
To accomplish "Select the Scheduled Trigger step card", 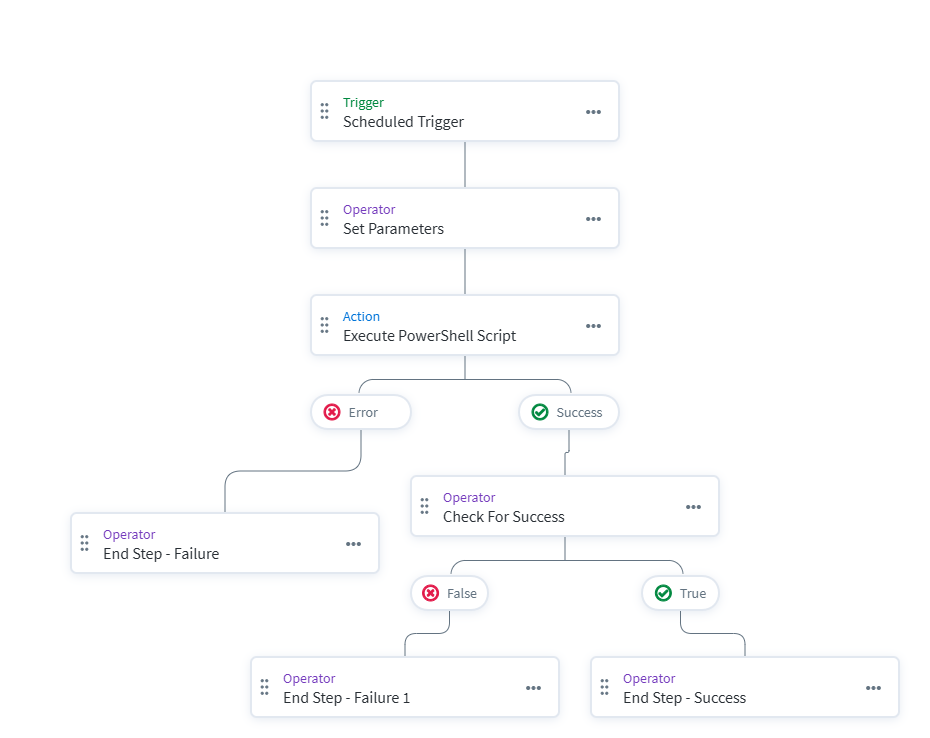I will click(x=465, y=111).
